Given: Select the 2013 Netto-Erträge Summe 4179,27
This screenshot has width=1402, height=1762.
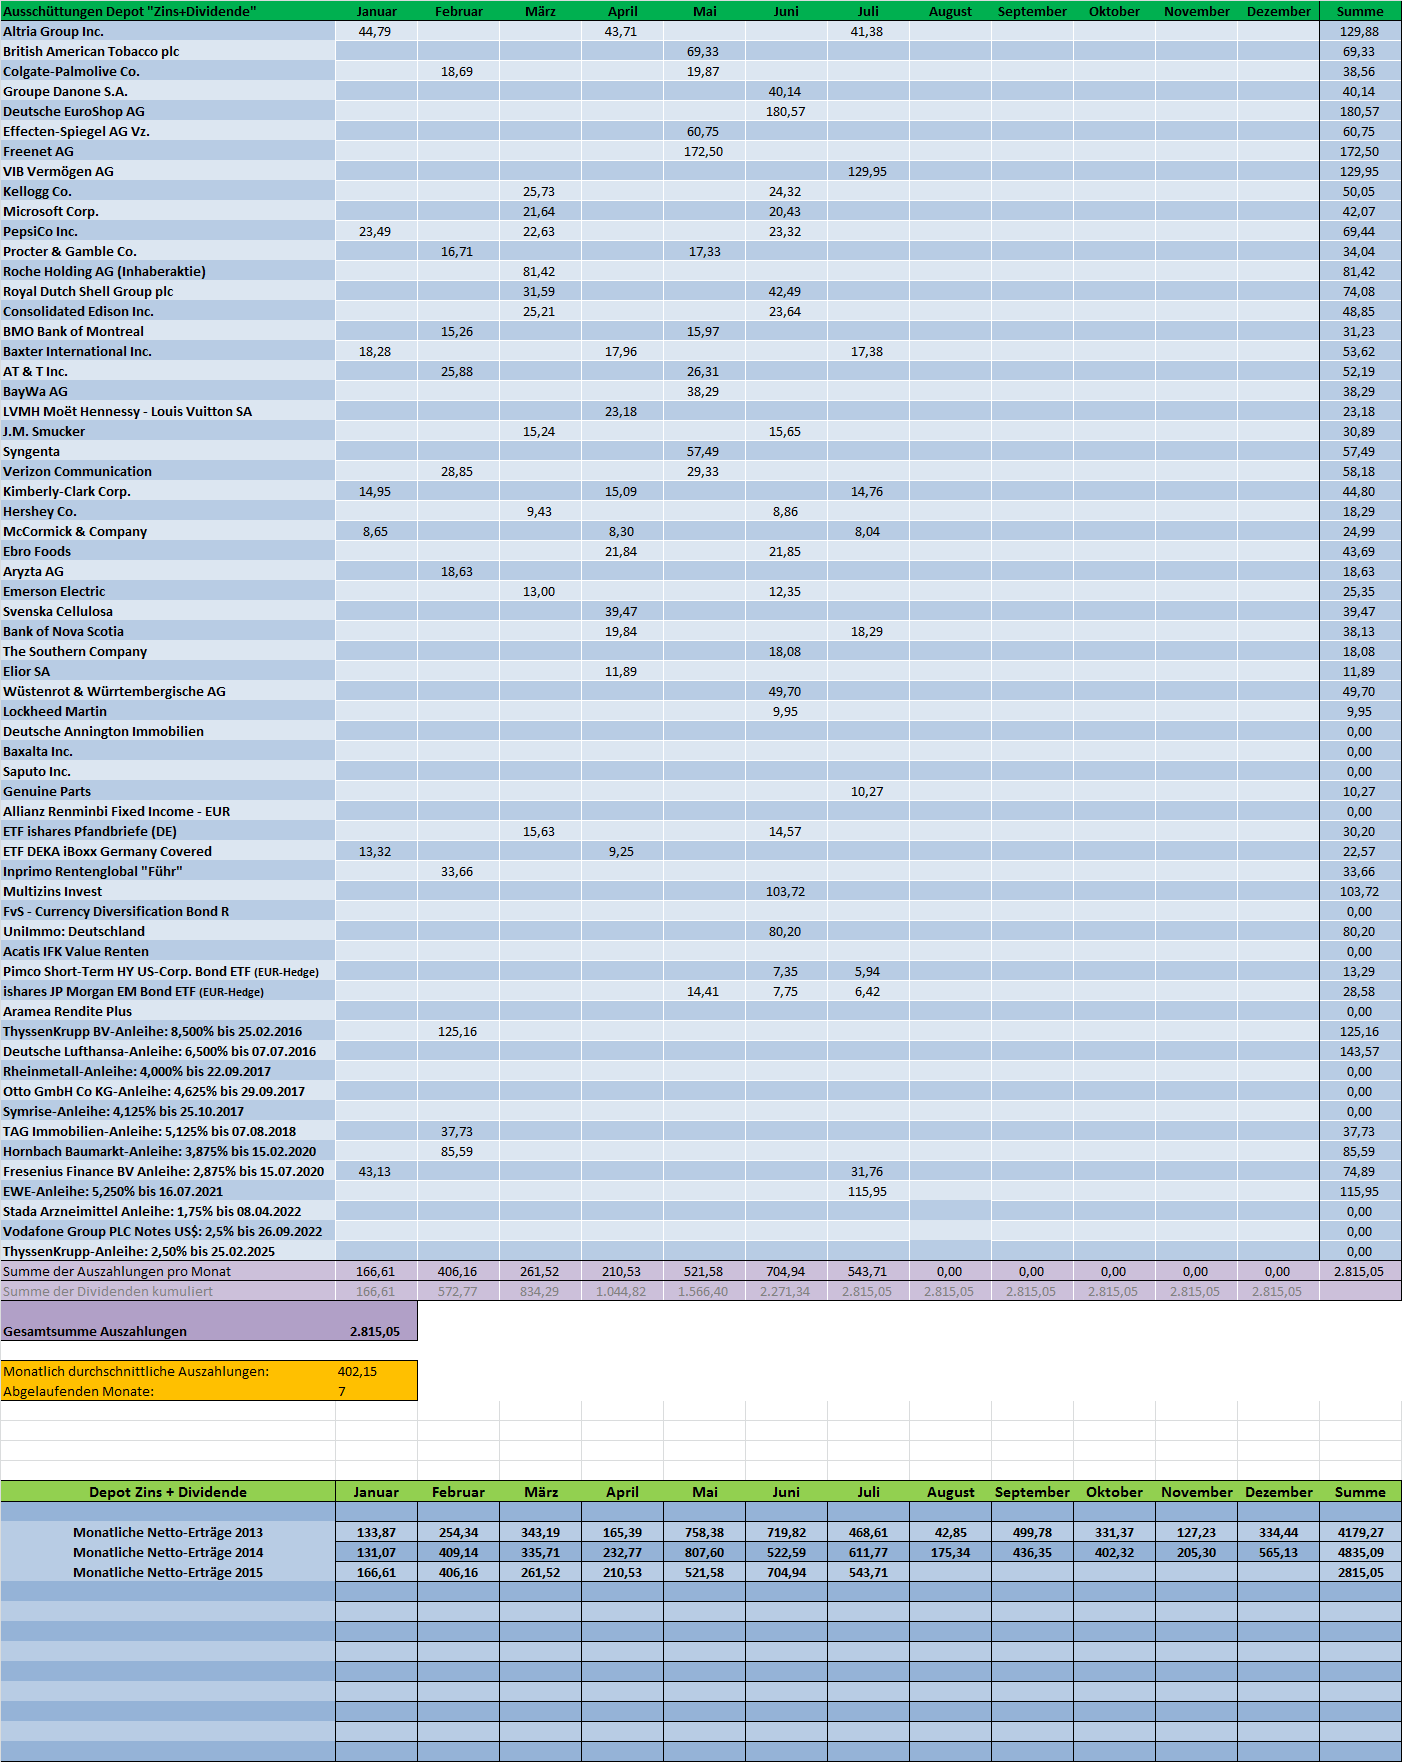Looking at the screenshot, I should coord(1361,1532).
